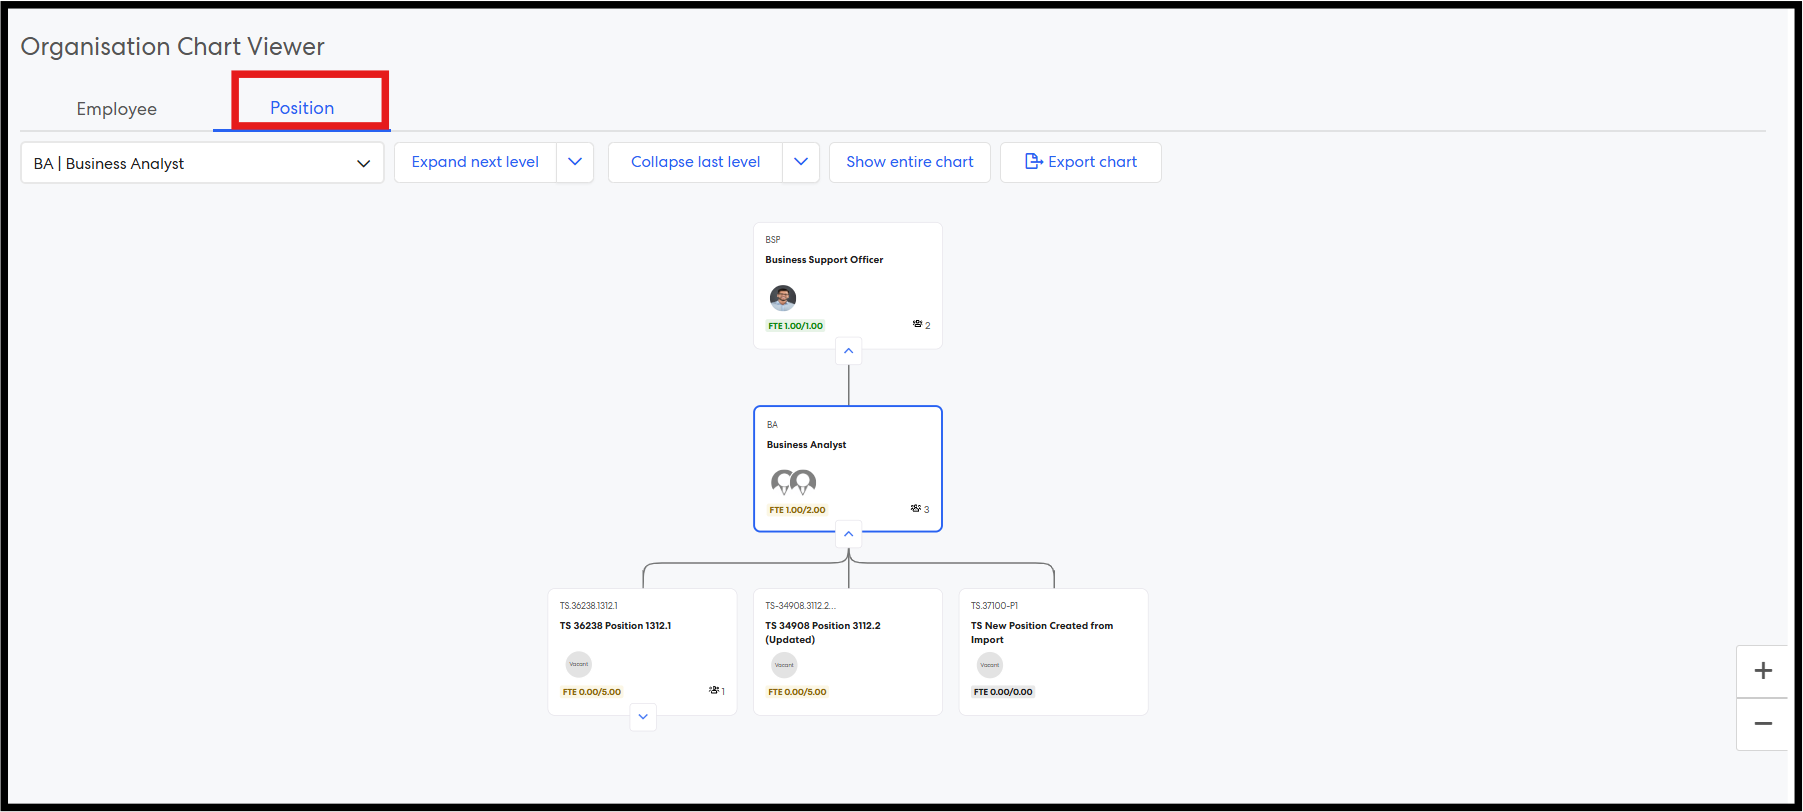Screen dimensions: 1803x812
Task: Expand TS 36238 Position 1312.1 subordinates
Action: 643,717
